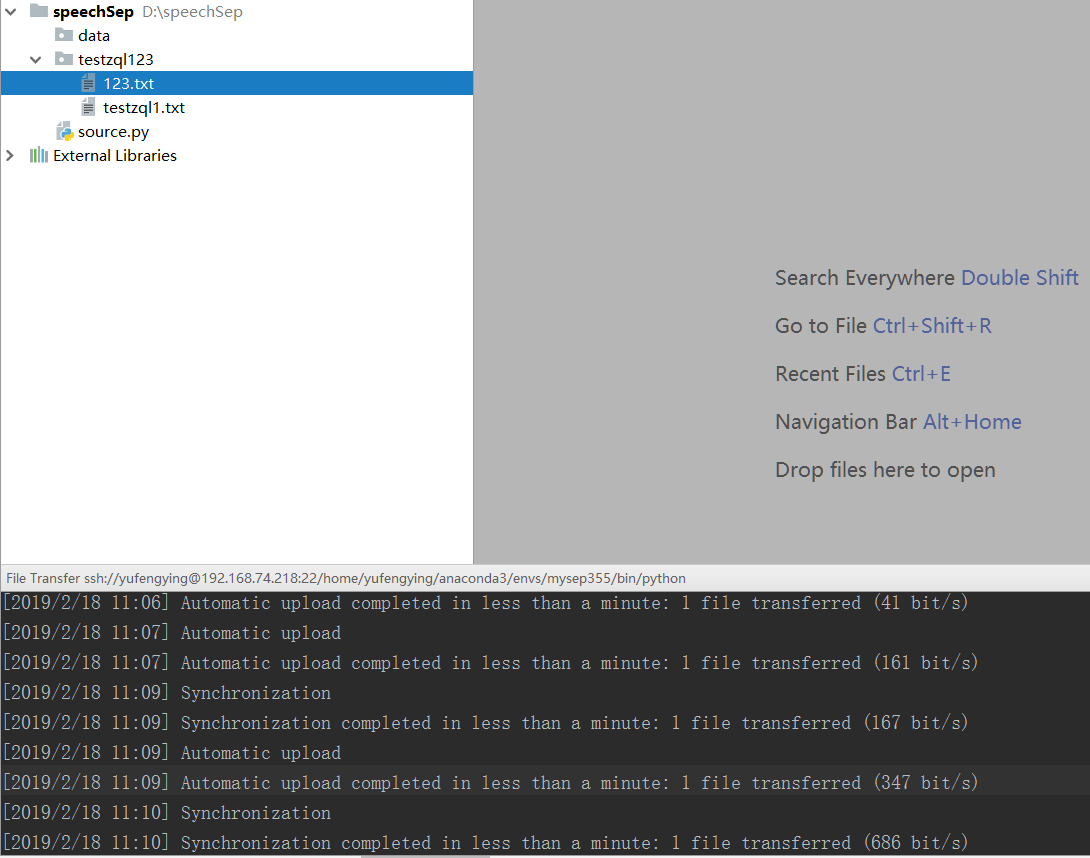Click the External Libraries bar-chart icon
1090x858 pixels.
pyautogui.click(x=39, y=155)
